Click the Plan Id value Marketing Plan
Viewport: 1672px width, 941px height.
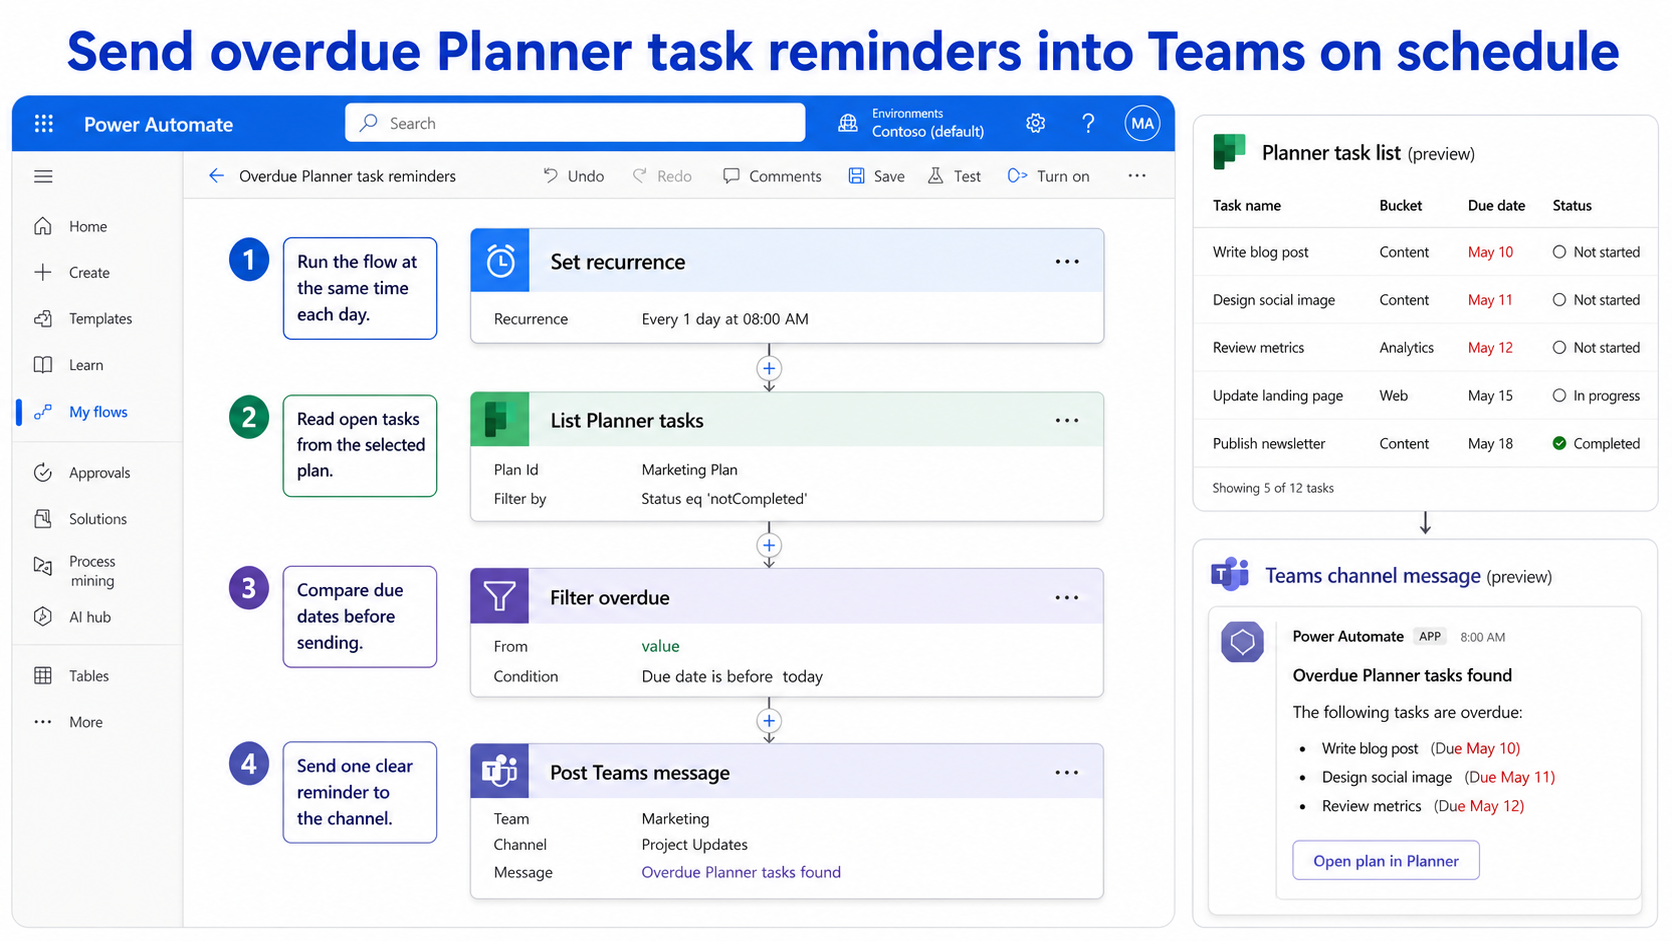point(689,470)
